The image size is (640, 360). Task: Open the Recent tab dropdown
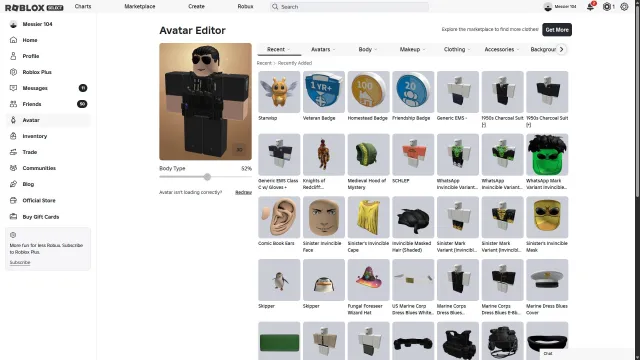click(x=279, y=49)
